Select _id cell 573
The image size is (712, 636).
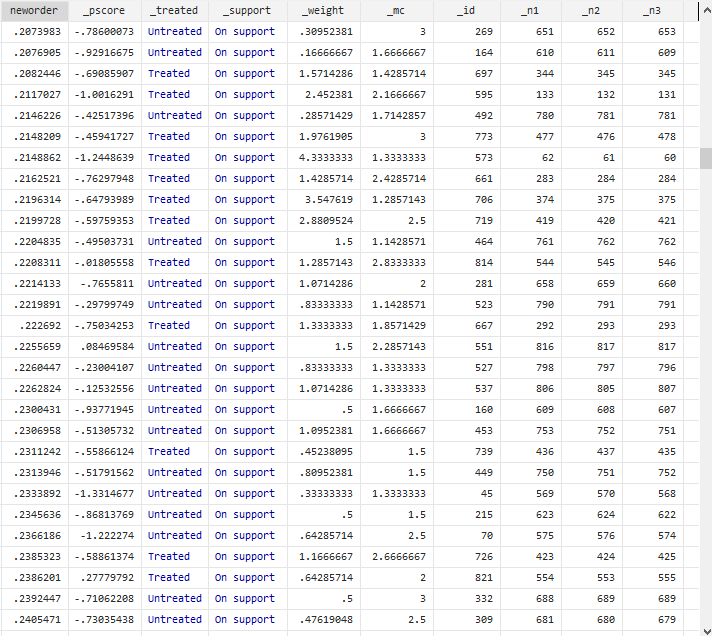click(x=467, y=158)
